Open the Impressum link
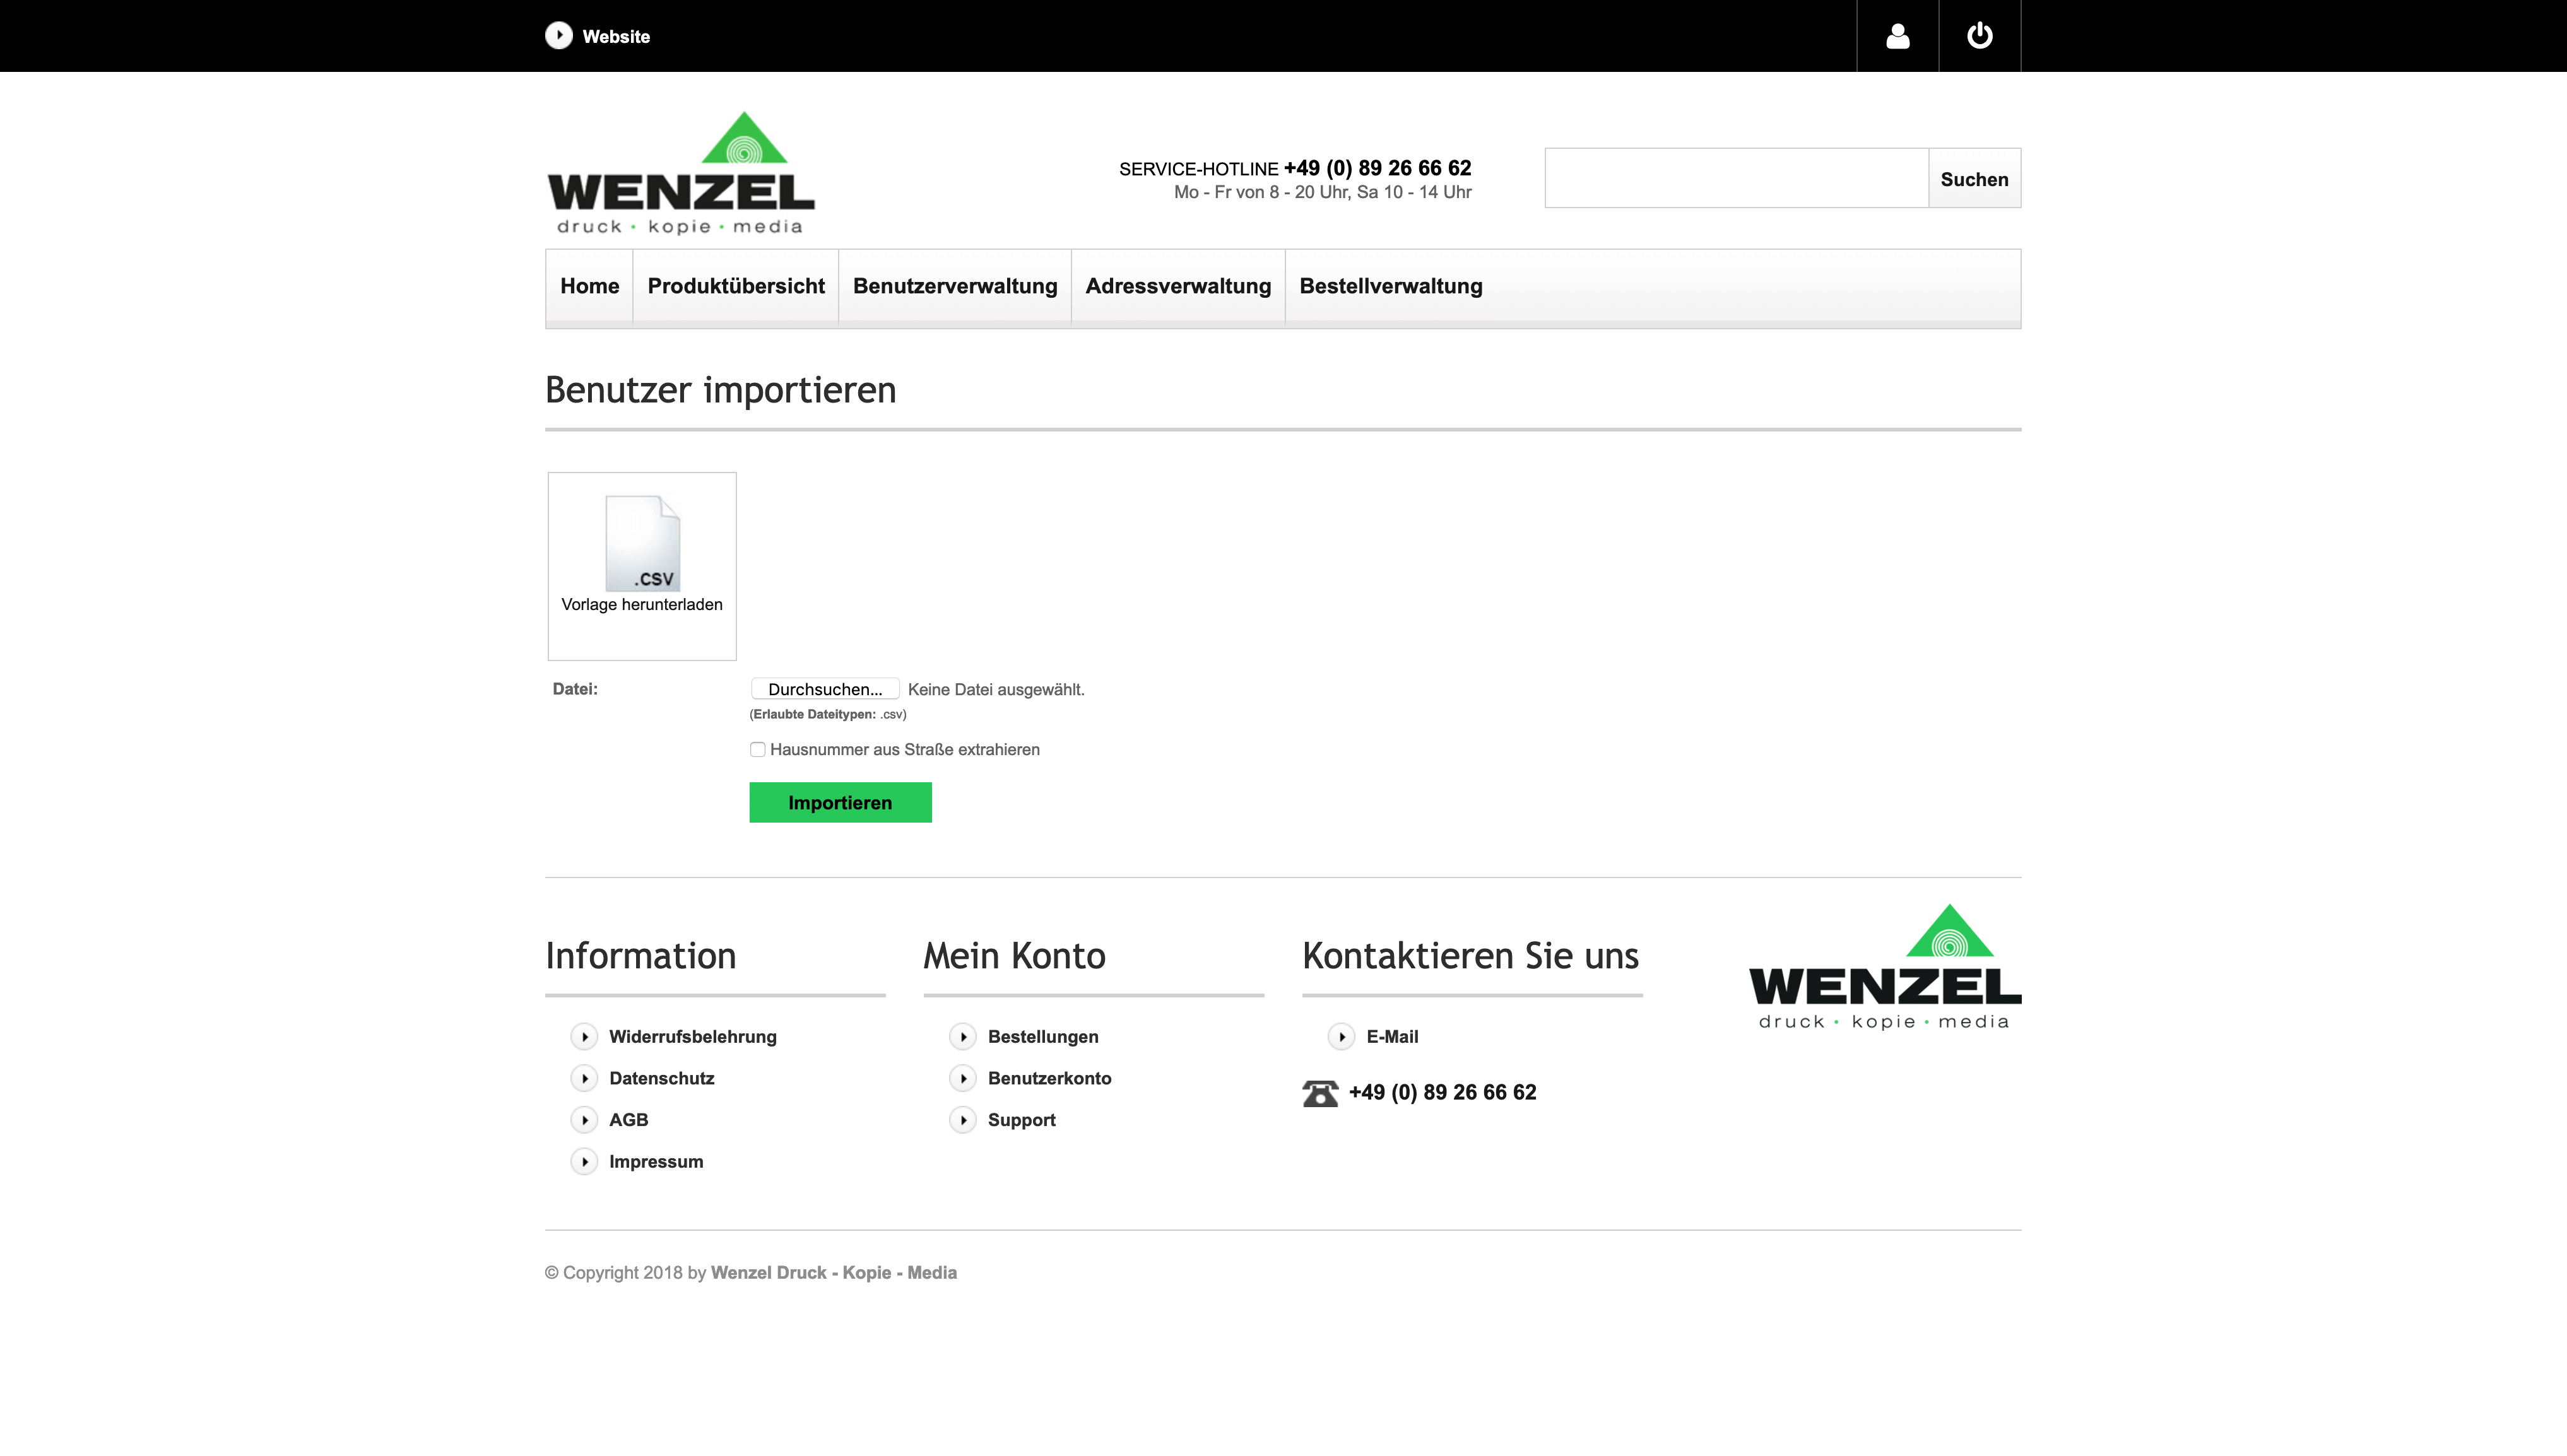 pyautogui.click(x=656, y=1161)
